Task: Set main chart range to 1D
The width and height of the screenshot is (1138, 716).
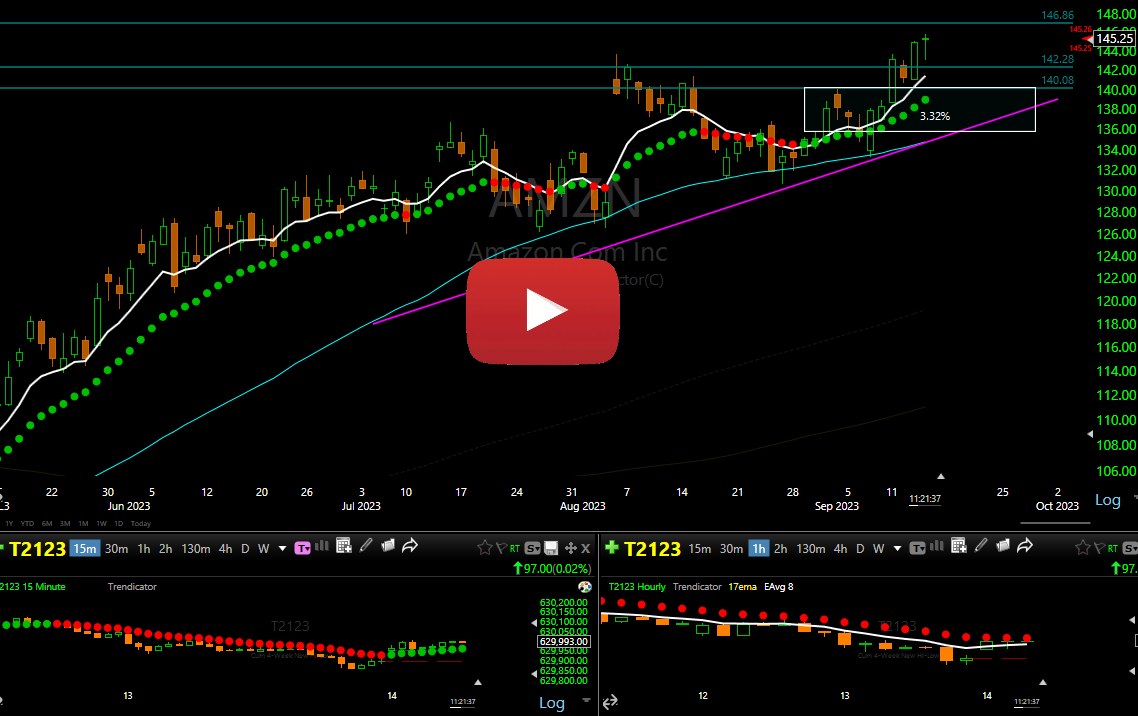Action: [118, 523]
